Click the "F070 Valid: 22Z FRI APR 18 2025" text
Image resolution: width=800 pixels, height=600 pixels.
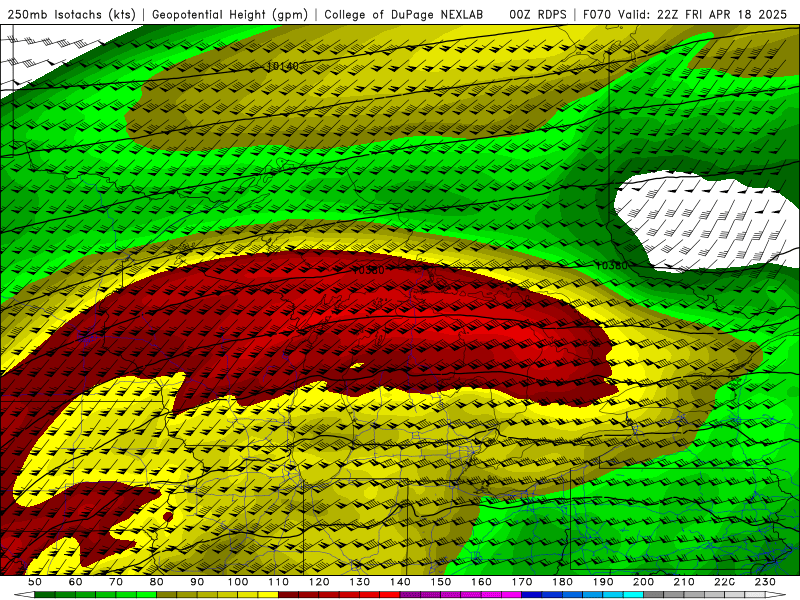685,14
